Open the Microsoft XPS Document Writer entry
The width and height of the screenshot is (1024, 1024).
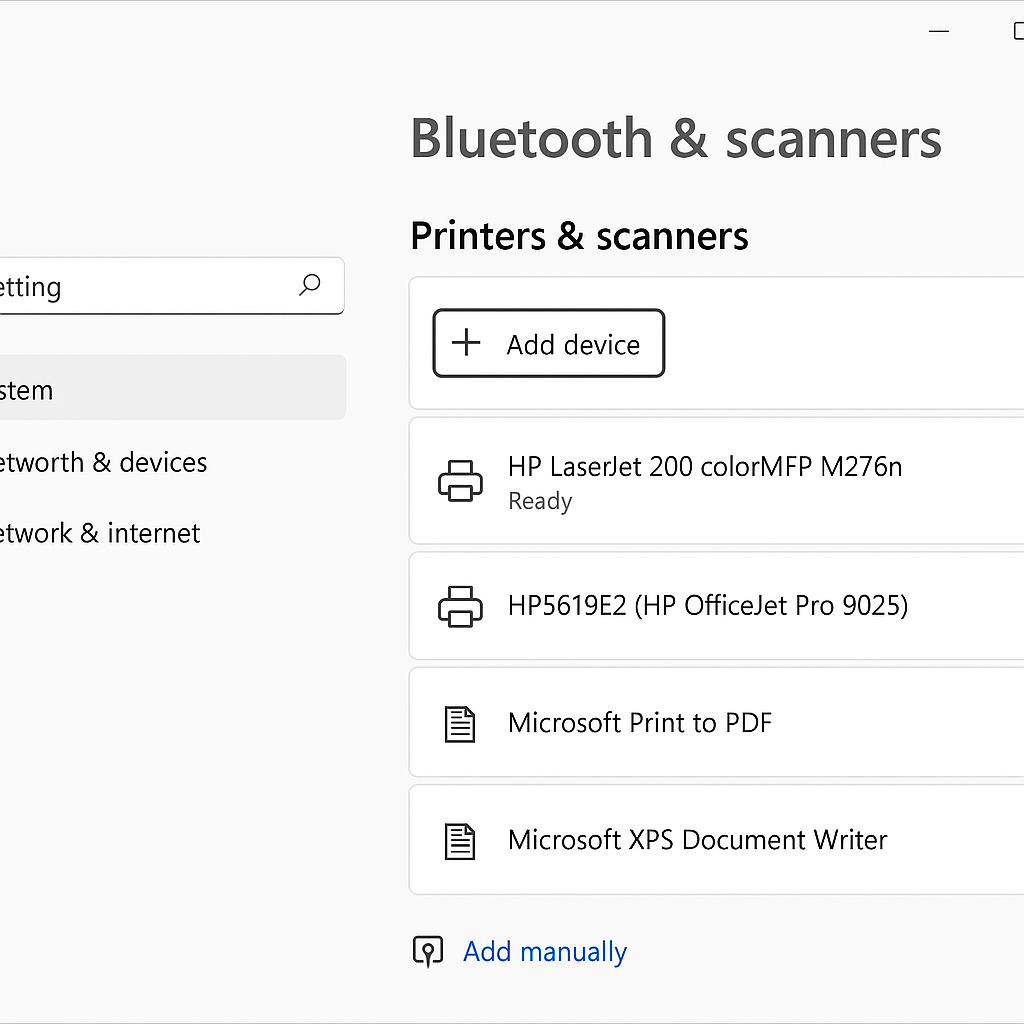click(x=716, y=840)
